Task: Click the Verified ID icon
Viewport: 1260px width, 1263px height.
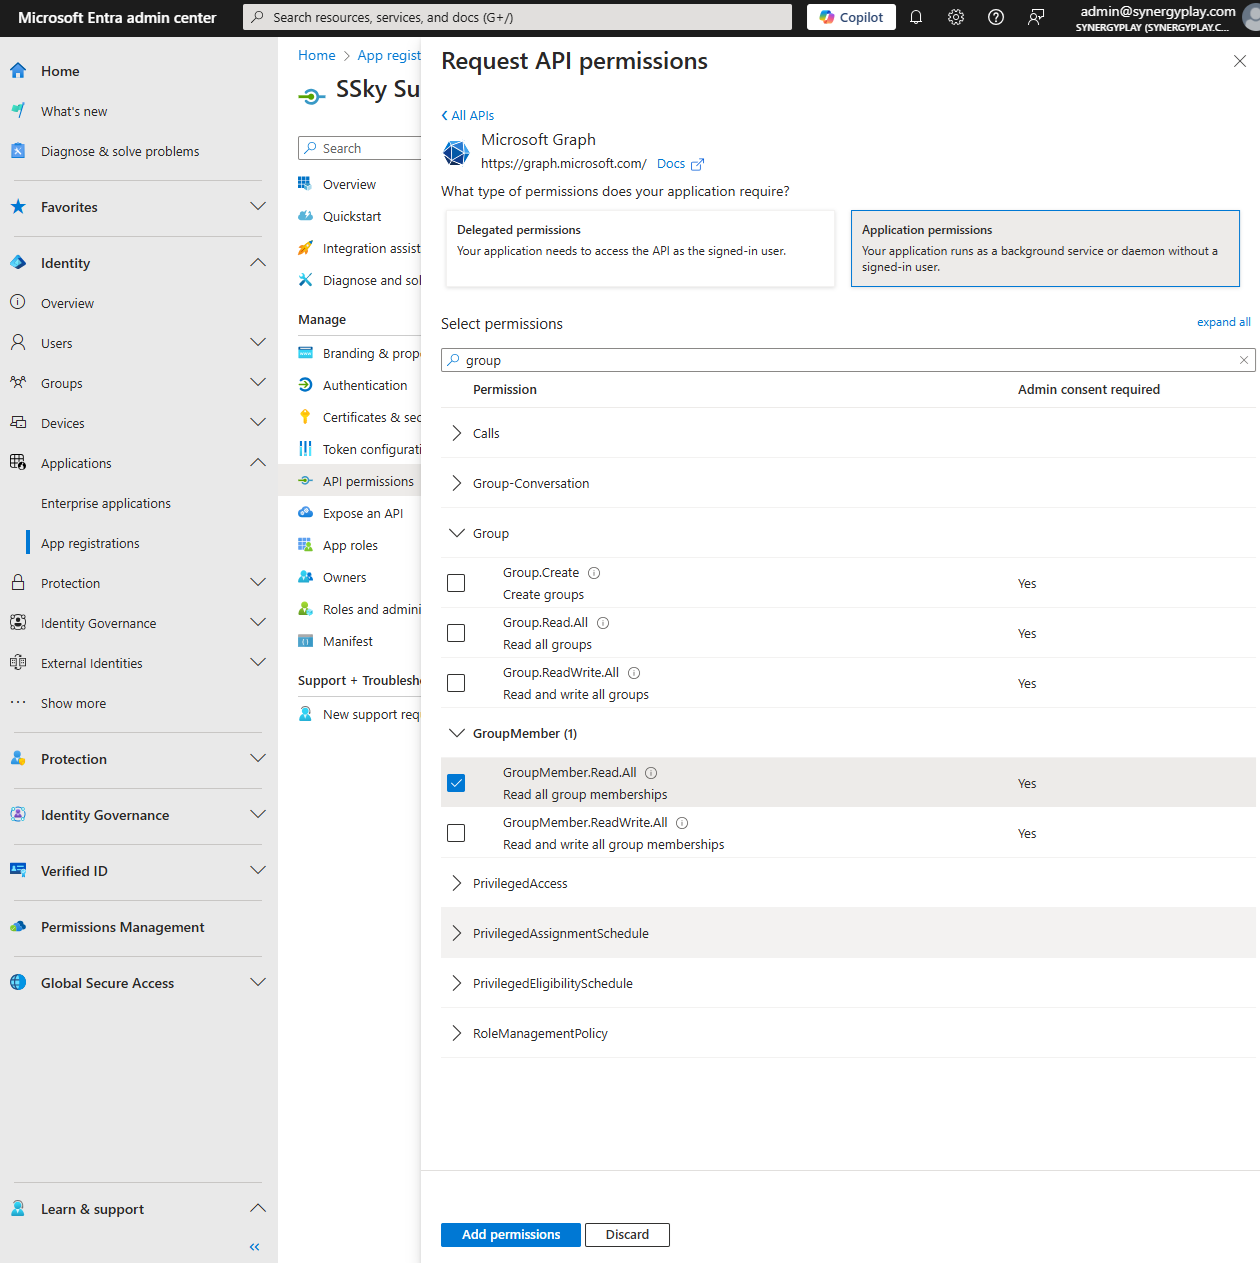Action: tap(18, 871)
